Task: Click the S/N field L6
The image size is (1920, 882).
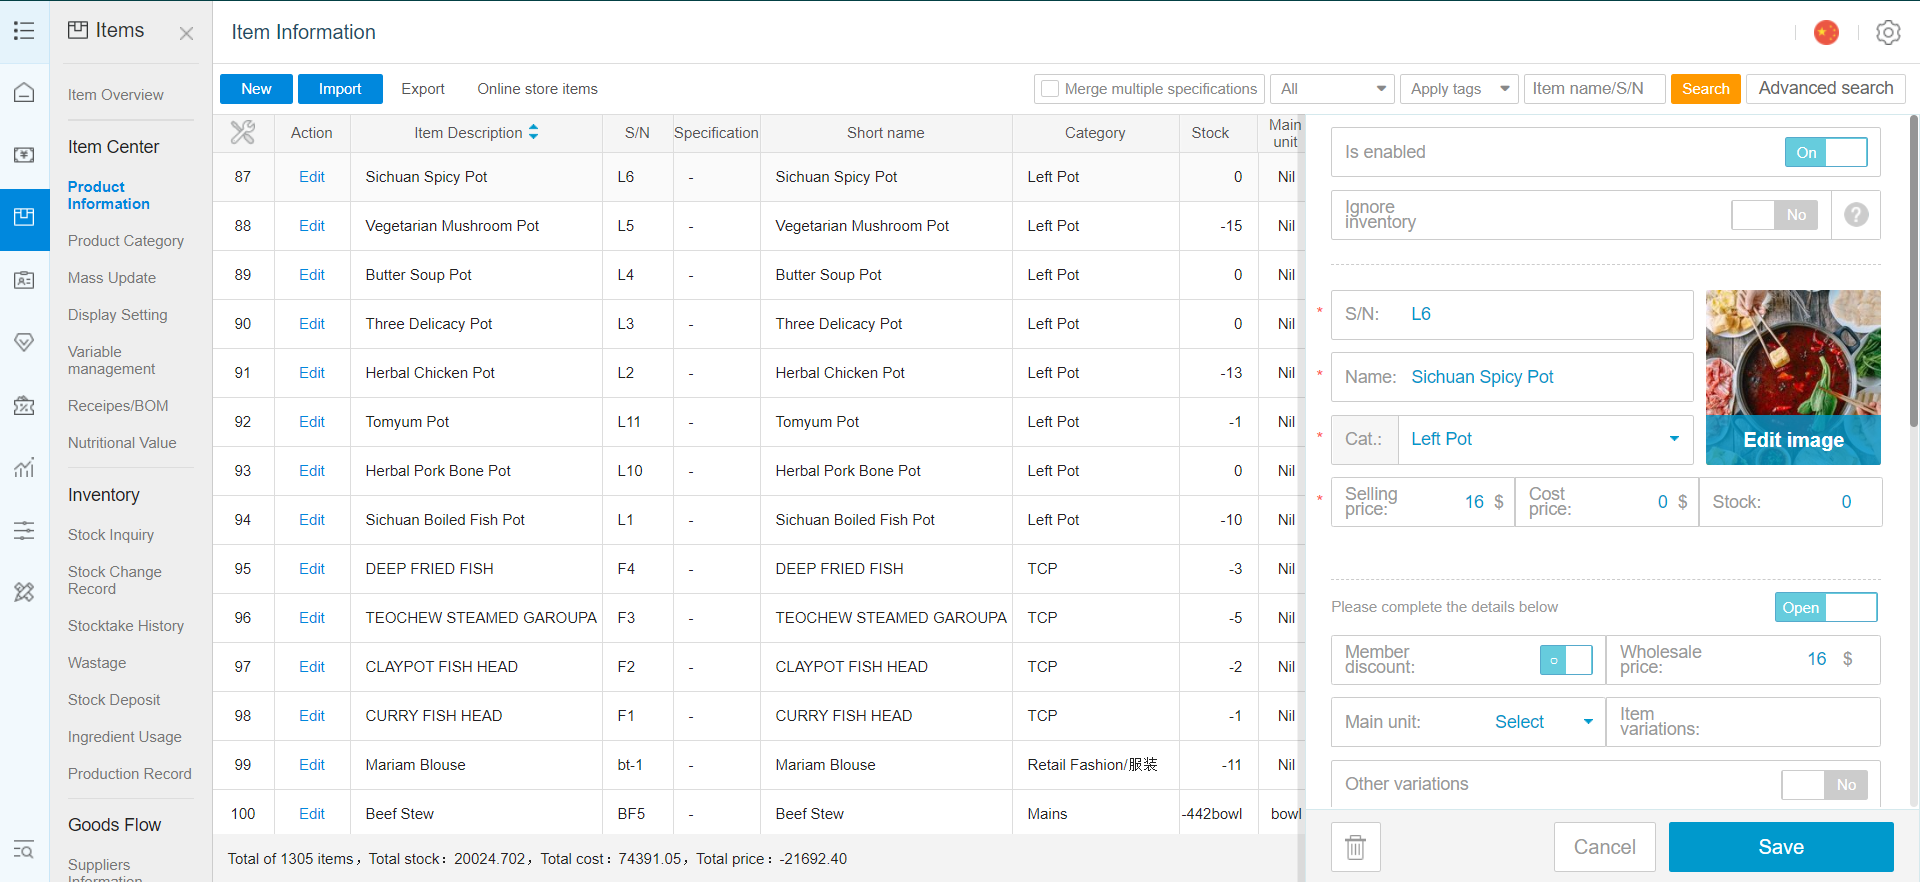Action: (x=1512, y=314)
